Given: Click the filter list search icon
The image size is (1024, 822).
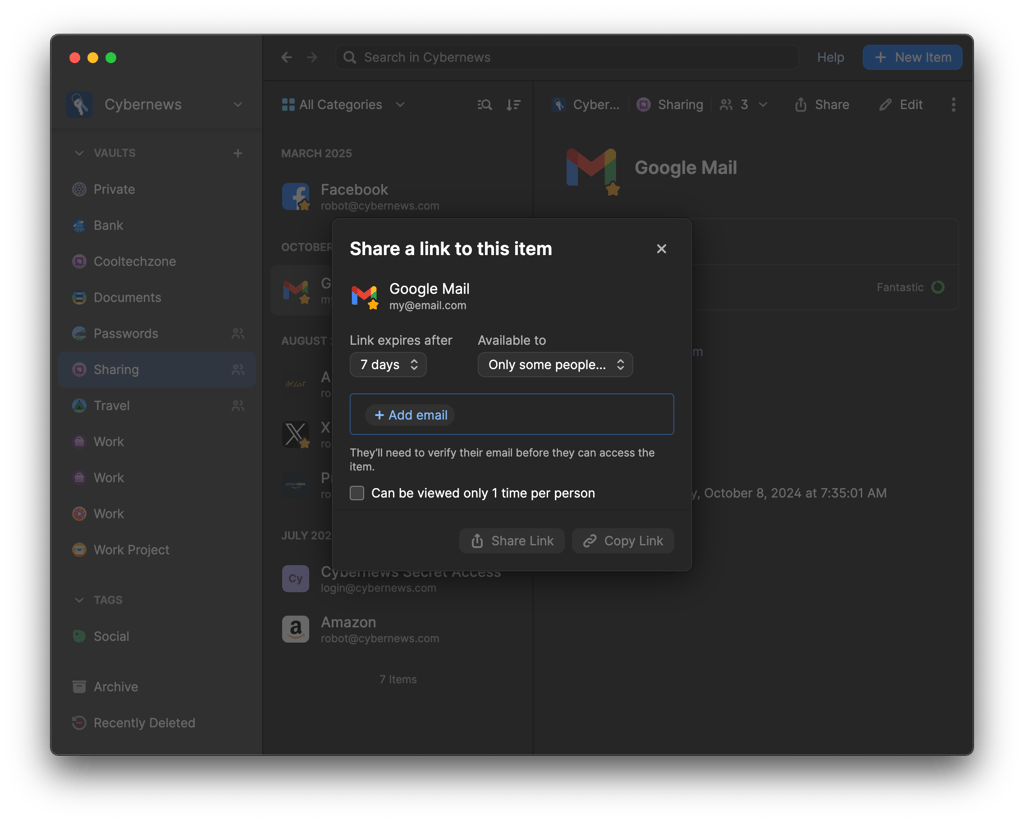Looking at the screenshot, I should 485,104.
